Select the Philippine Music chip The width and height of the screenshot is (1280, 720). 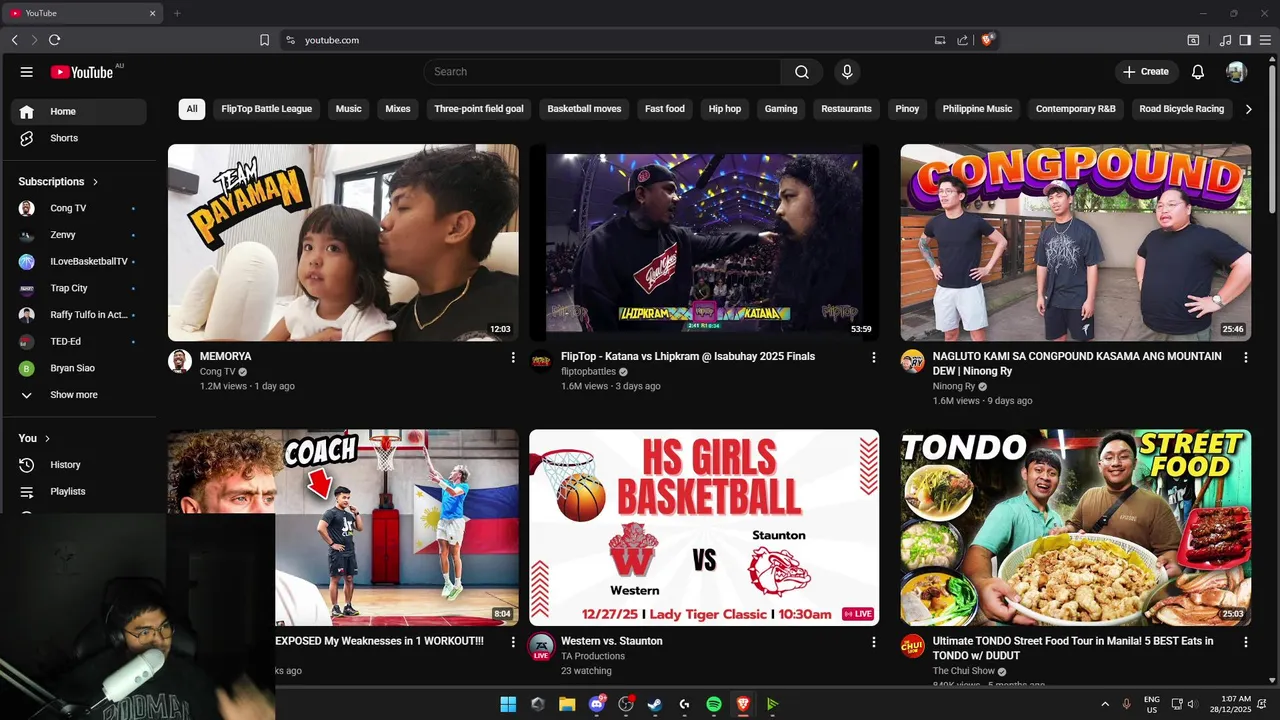point(977,109)
